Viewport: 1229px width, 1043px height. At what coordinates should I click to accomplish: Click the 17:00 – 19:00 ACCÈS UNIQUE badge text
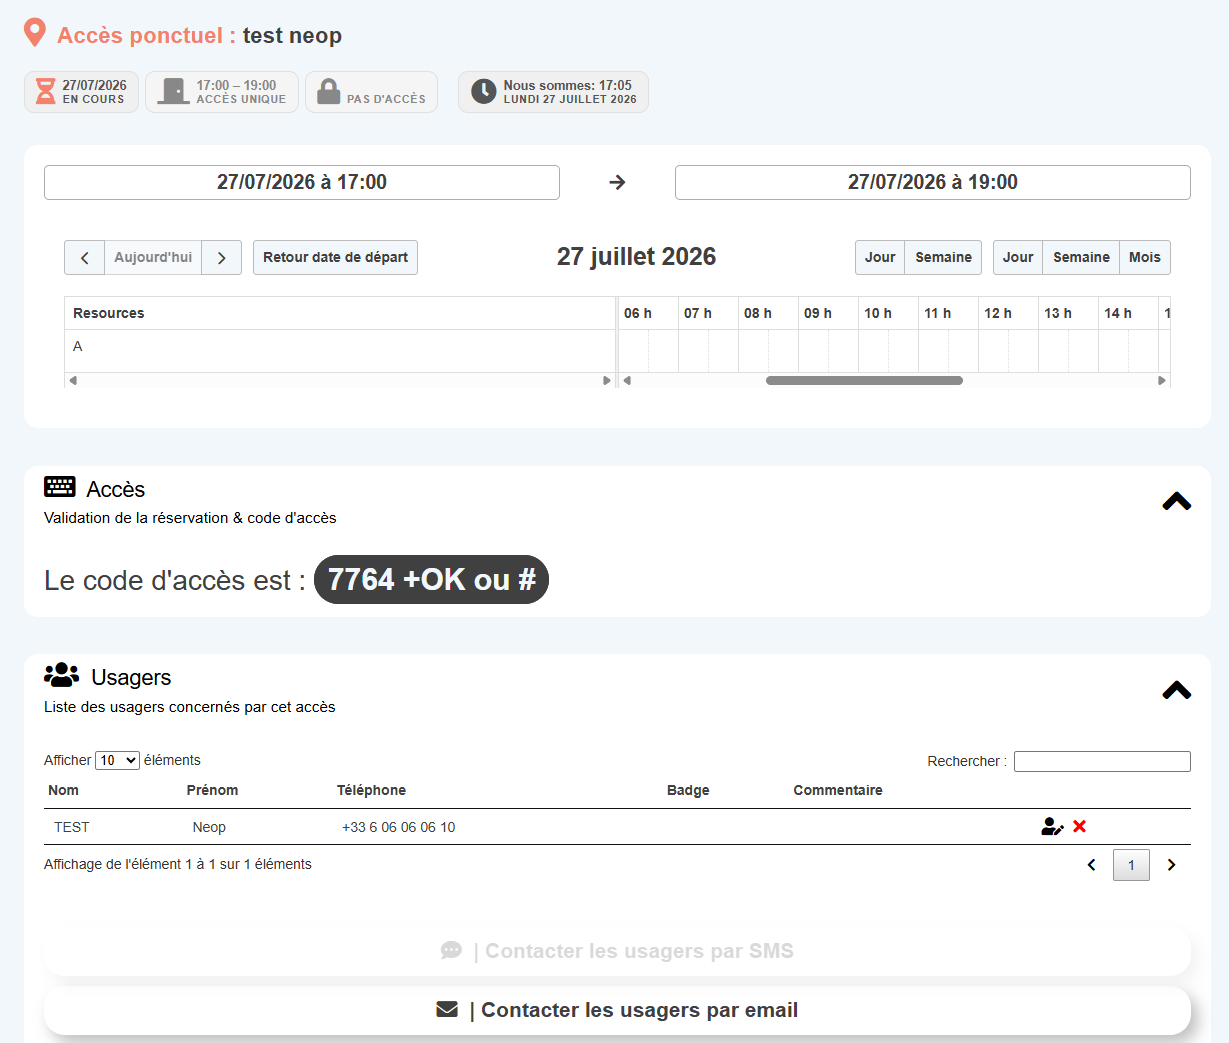click(241, 92)
